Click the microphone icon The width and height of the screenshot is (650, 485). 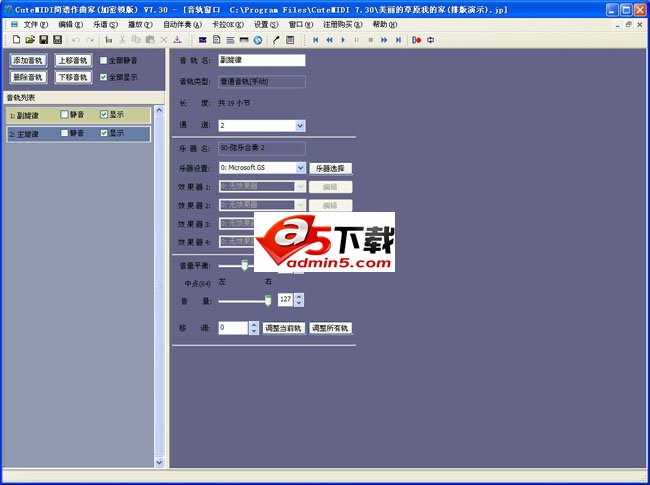(x=276, y=40)
